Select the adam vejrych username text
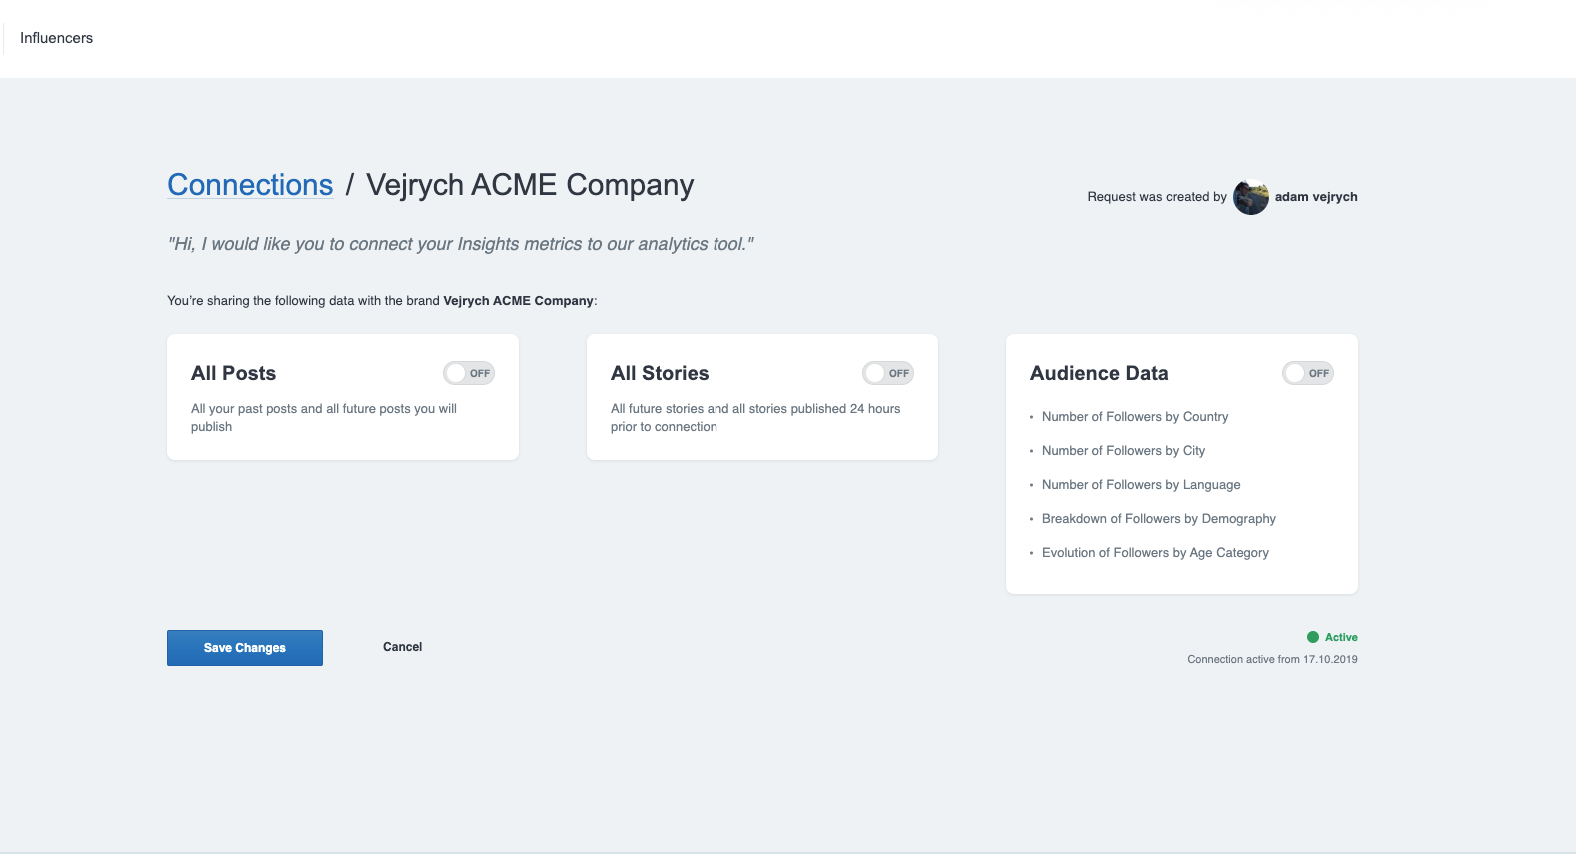The height and width of the screenshot is (854, 1576). pos(1316,197)
